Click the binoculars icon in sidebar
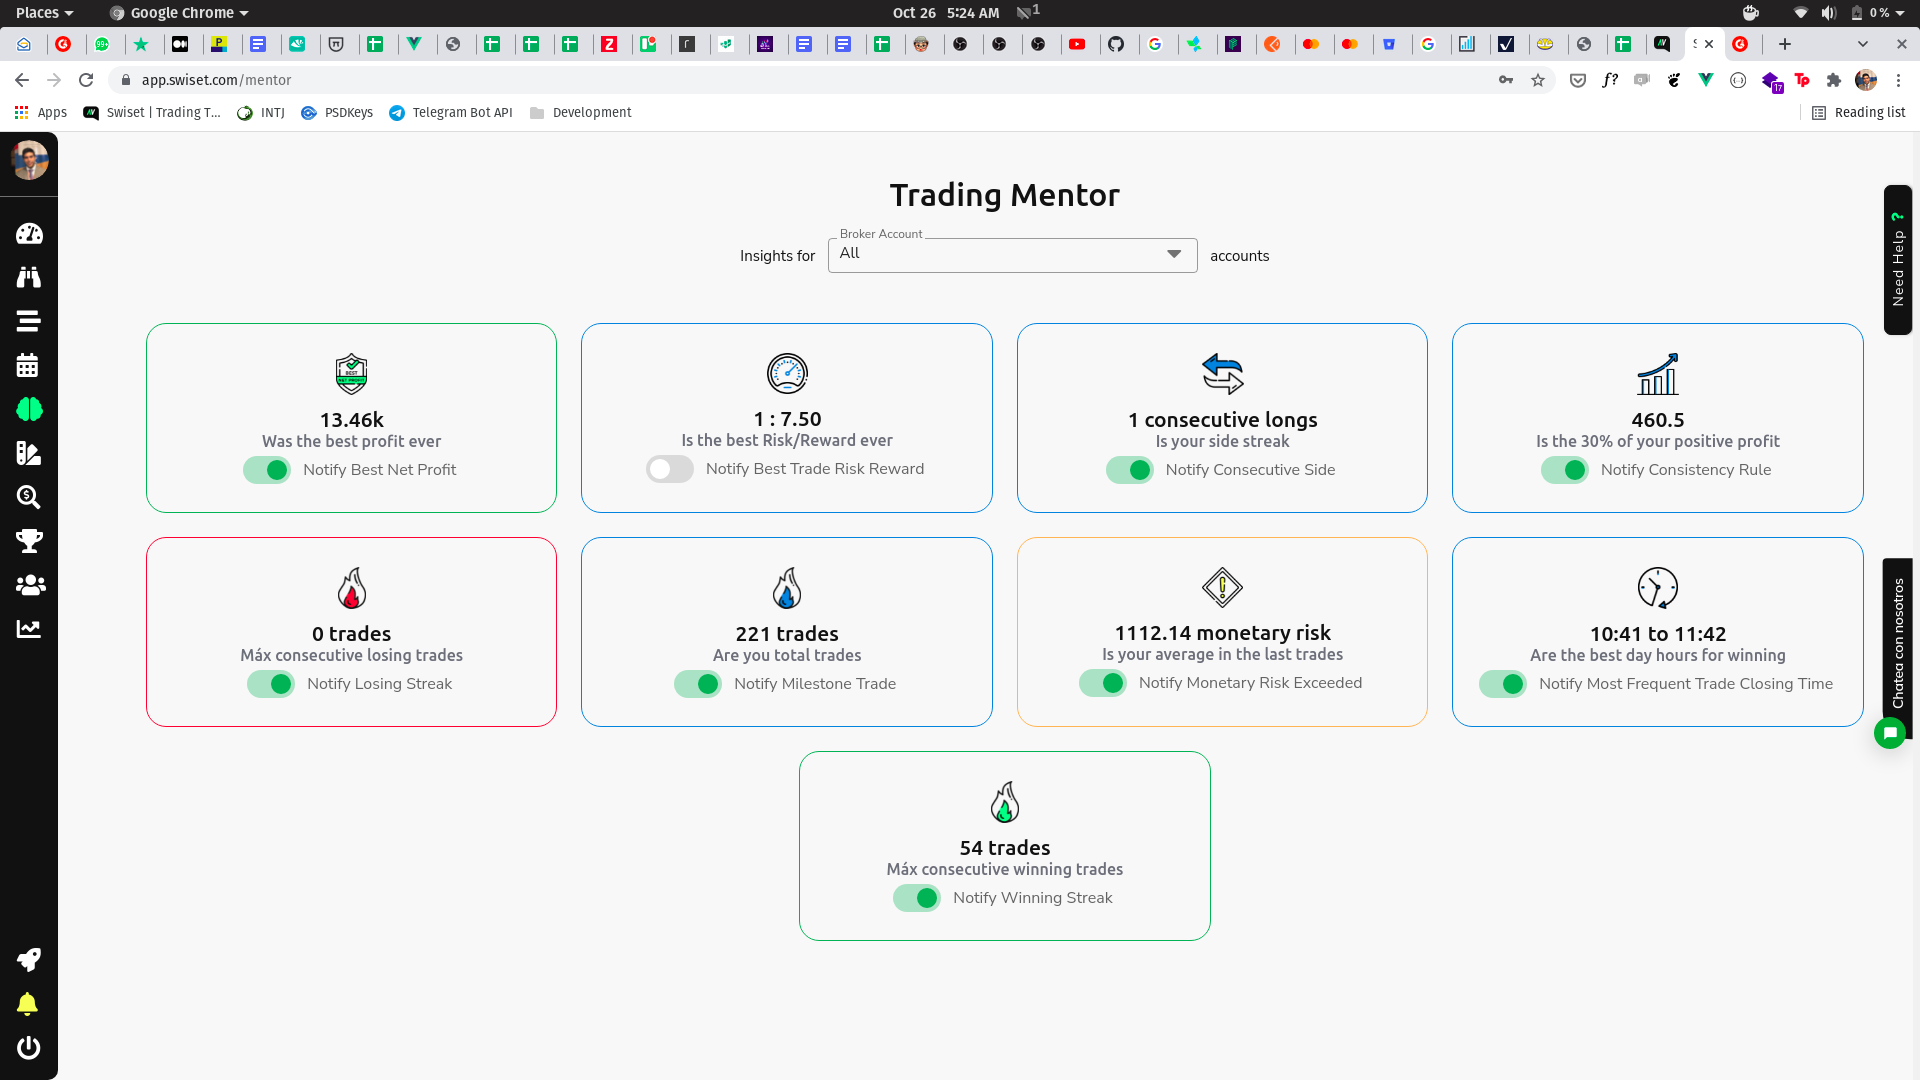 (29, 277)
